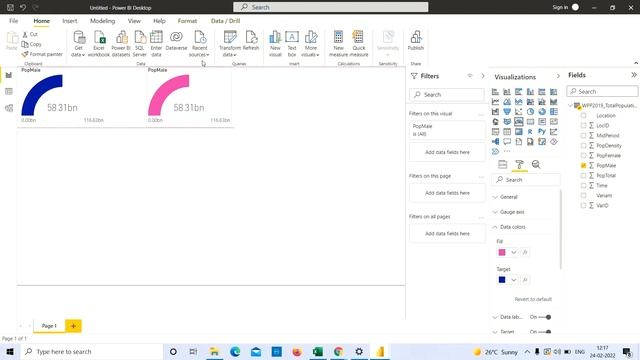Screen dimensions: 640x360
Task: Click the dark blue Target color swatch
Action: [502, 280]
